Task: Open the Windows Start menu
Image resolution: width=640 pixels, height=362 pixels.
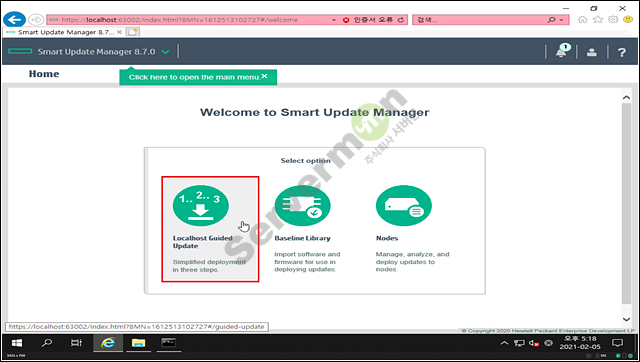Action: point(17,343)
